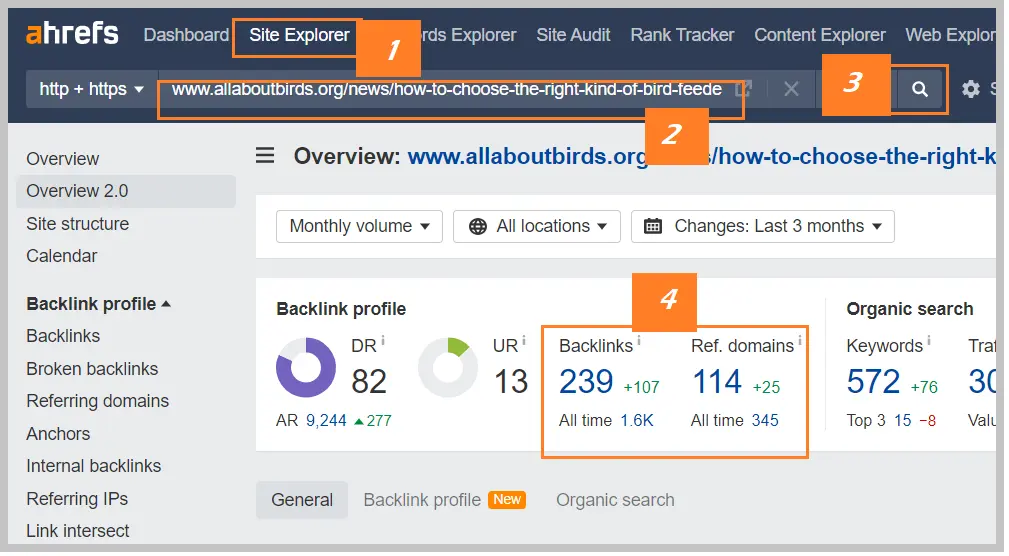The width and height of the screenshot is (1009, 556).
Task: Open the All locations dropdown
Action: coord(537,227)
